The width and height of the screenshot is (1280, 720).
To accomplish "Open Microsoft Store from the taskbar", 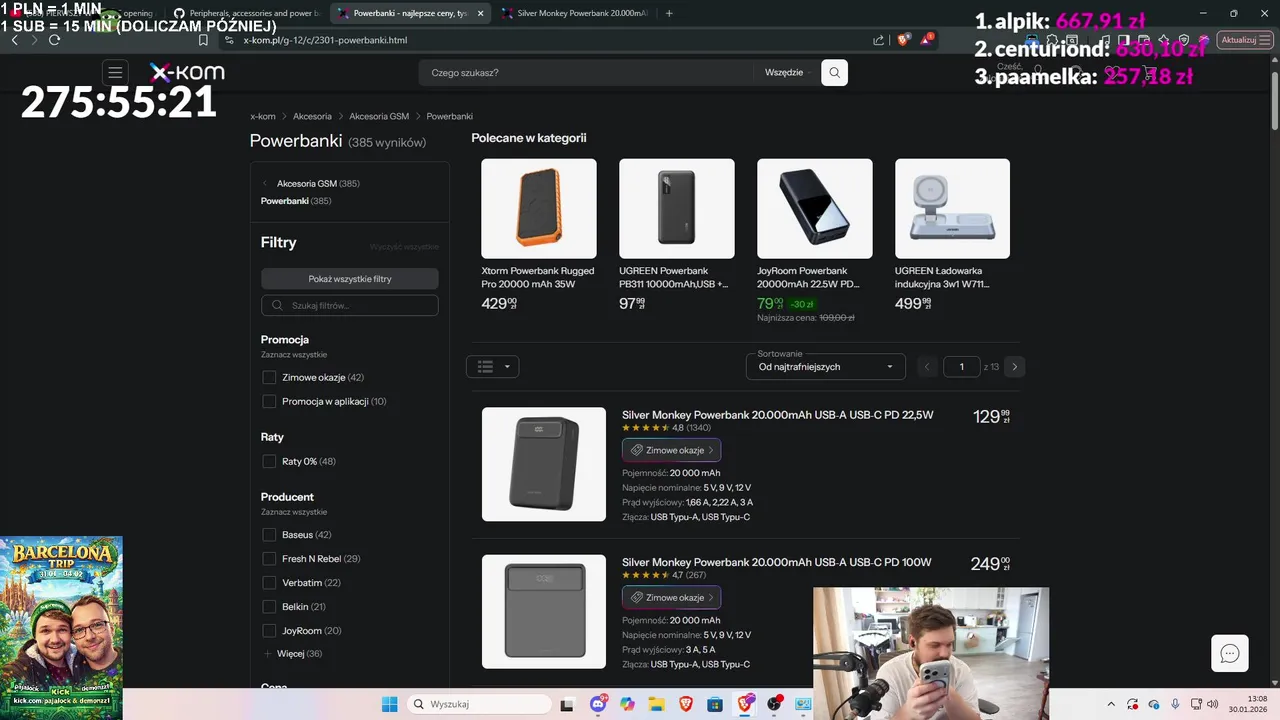I will [715, 704].
